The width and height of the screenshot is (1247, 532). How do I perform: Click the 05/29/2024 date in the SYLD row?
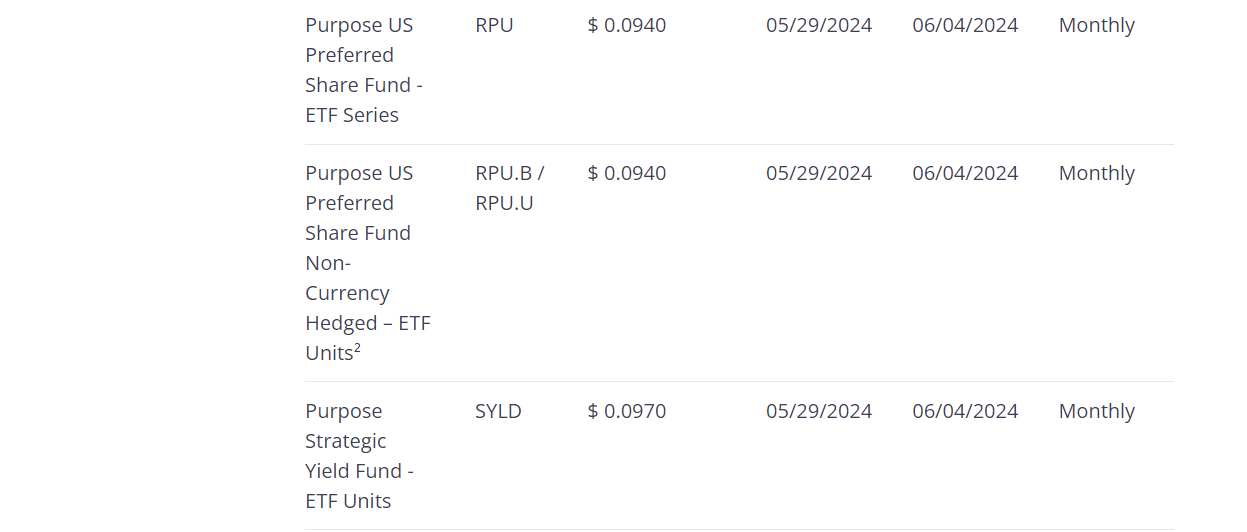click(819, 411)
